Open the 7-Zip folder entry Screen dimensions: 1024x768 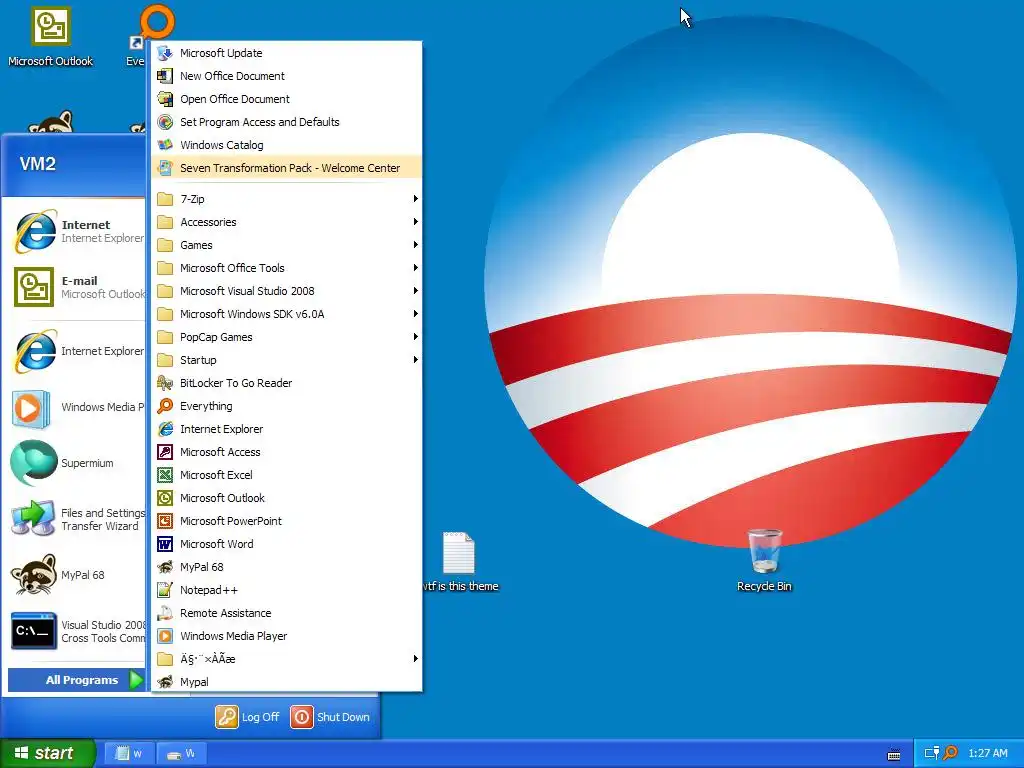coord(287,199)
